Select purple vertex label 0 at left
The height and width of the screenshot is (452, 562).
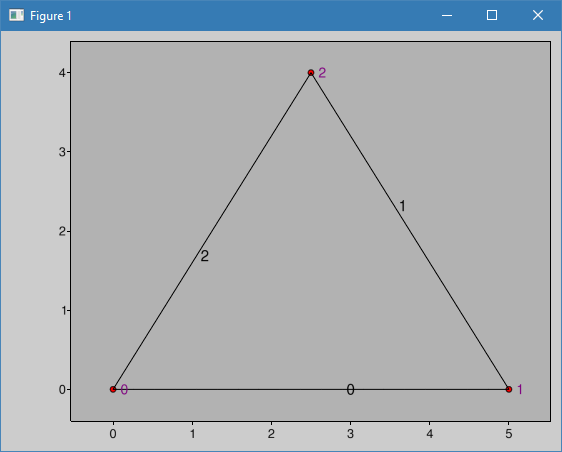pyautogui.click(x=124, y=390)
